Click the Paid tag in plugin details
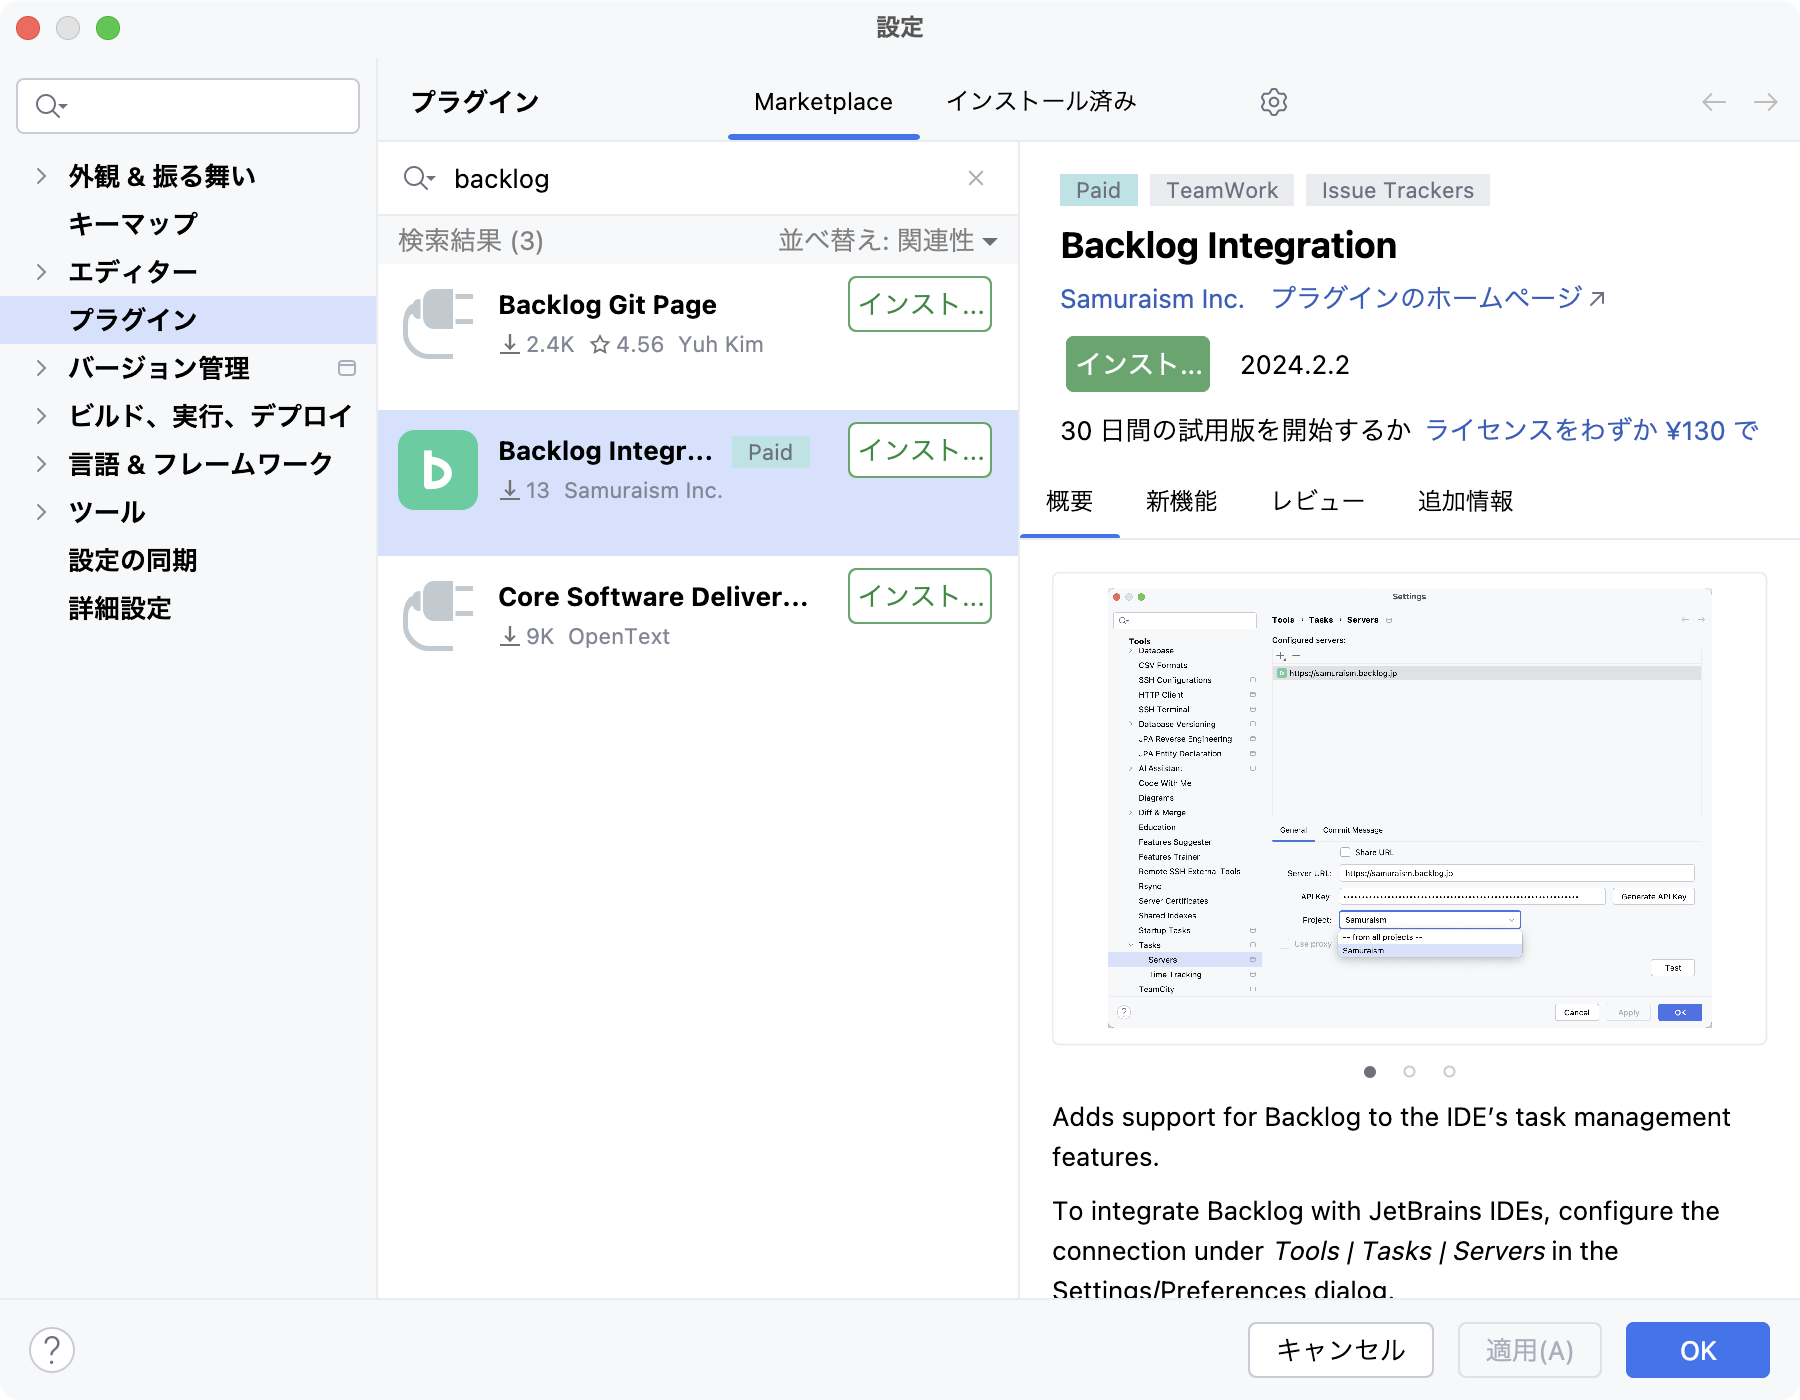The width and height of the screenshot is (1800, 1400). tap(1098, 190)
